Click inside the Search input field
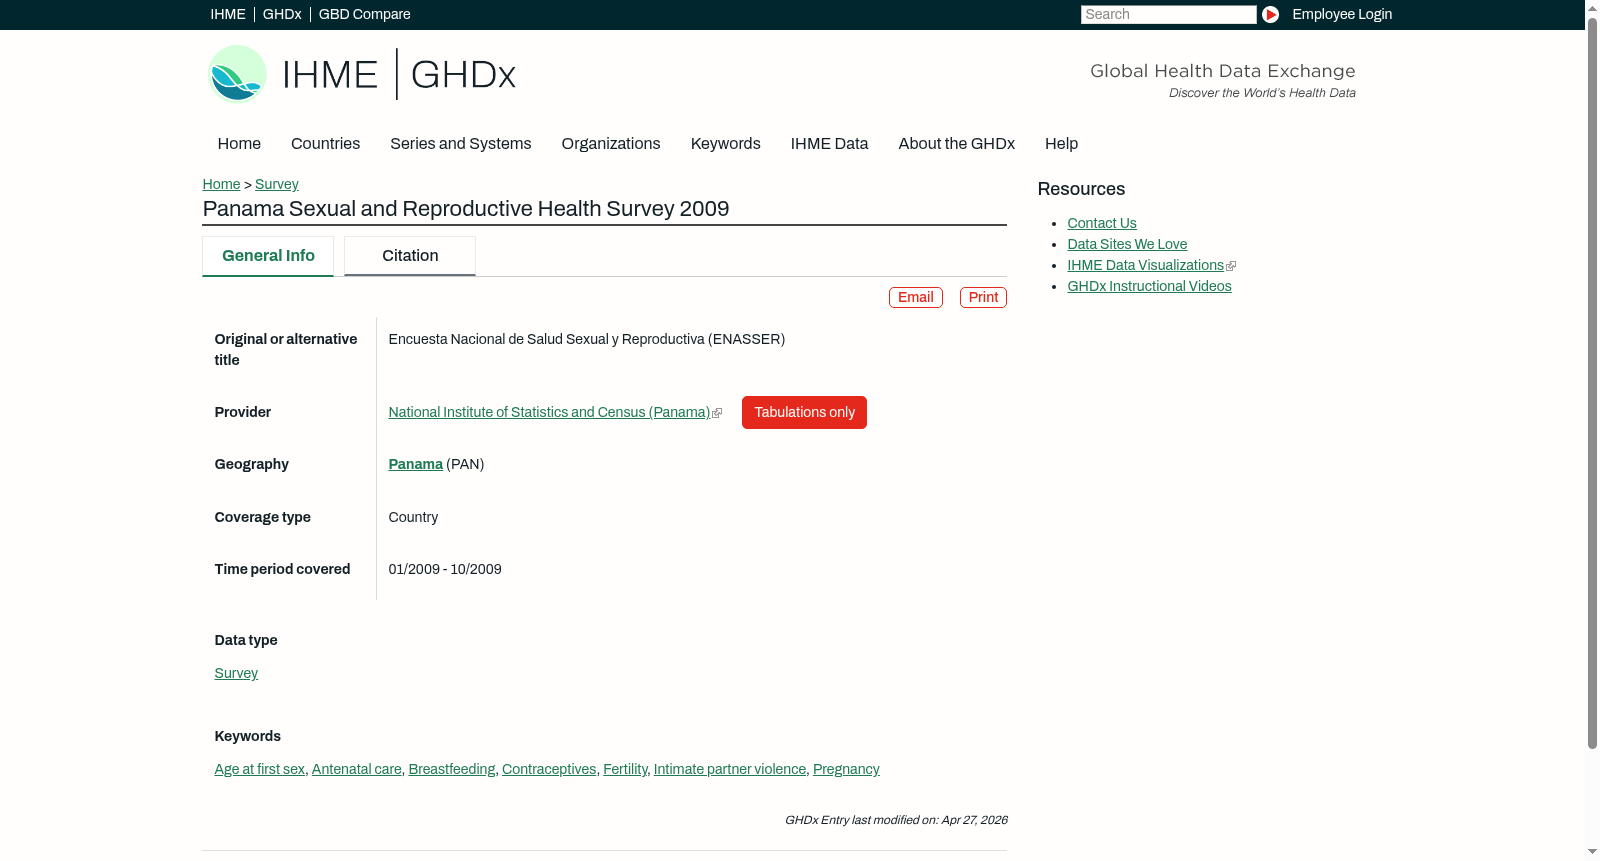 (1168, 14)
